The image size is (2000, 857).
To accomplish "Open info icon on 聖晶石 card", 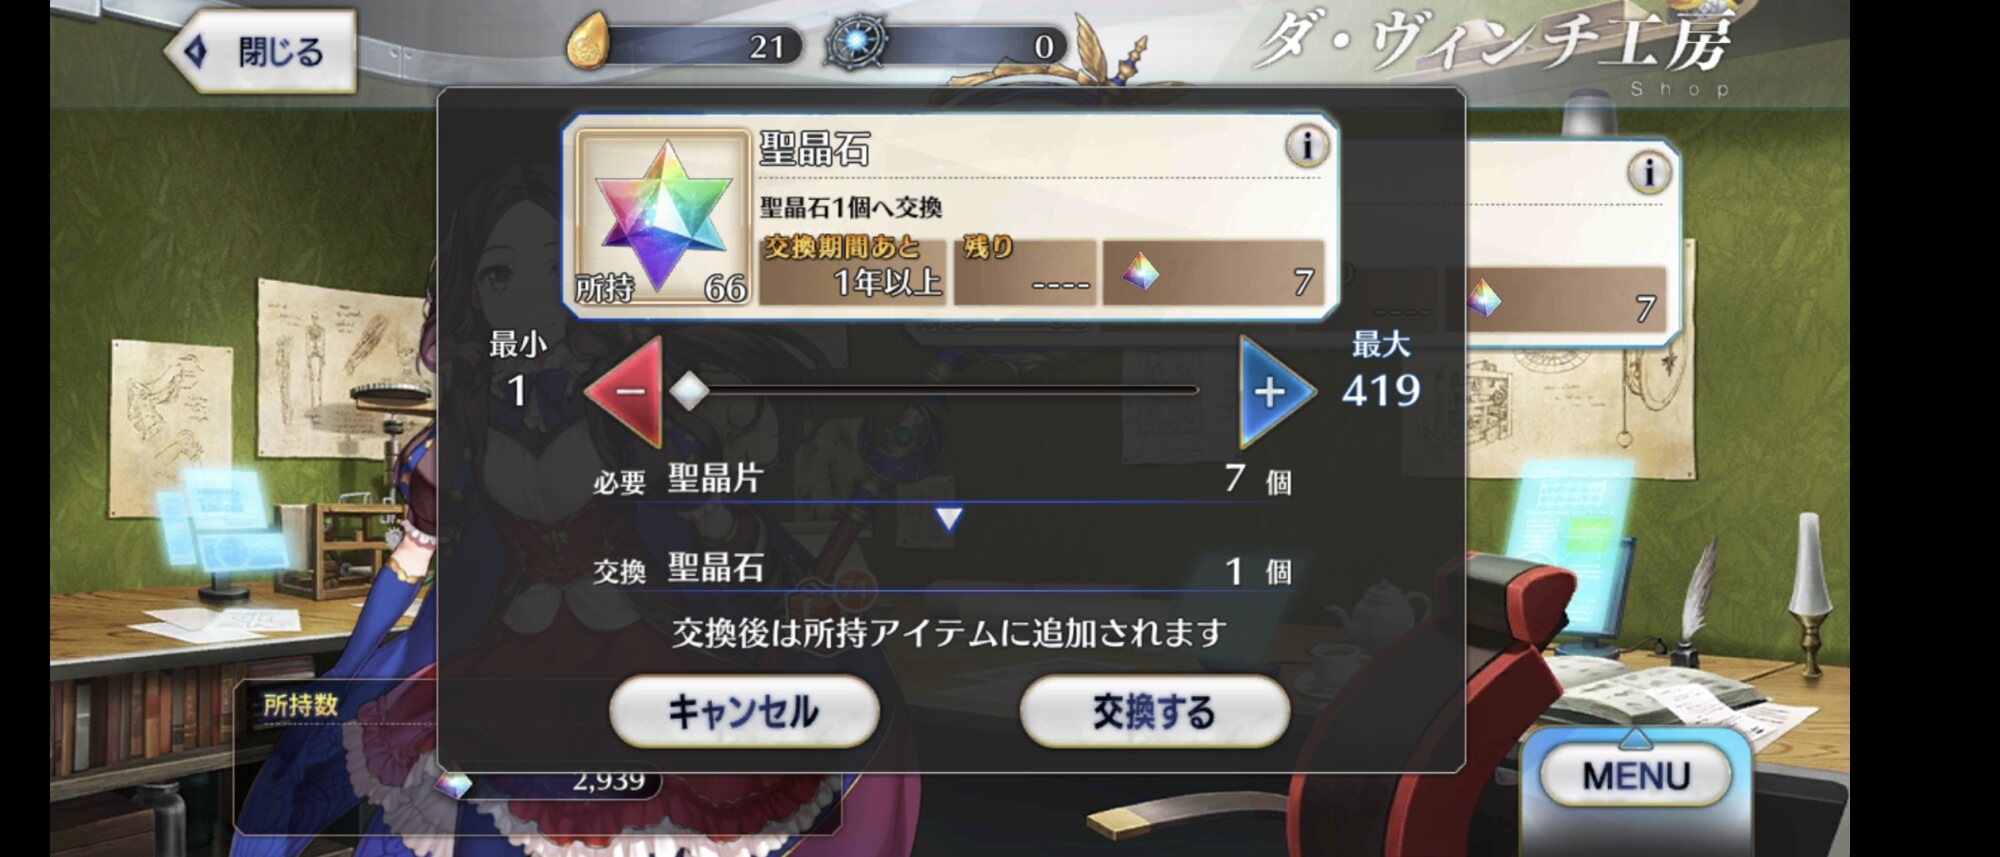I will [x=1306, y=146].
